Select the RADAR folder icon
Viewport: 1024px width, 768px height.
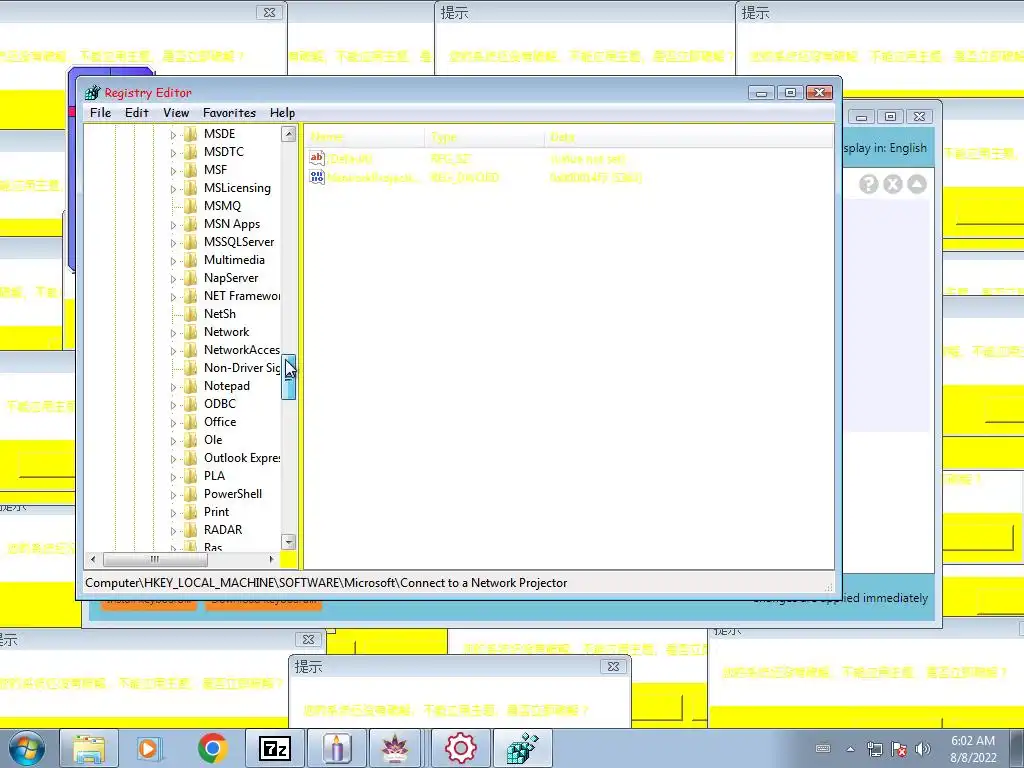pyautogui.click(x=190, y=530)
